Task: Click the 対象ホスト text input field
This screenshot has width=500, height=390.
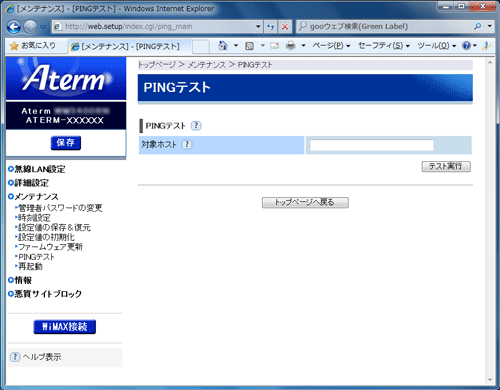Action: pyautogui.click(x=372, y=145)
